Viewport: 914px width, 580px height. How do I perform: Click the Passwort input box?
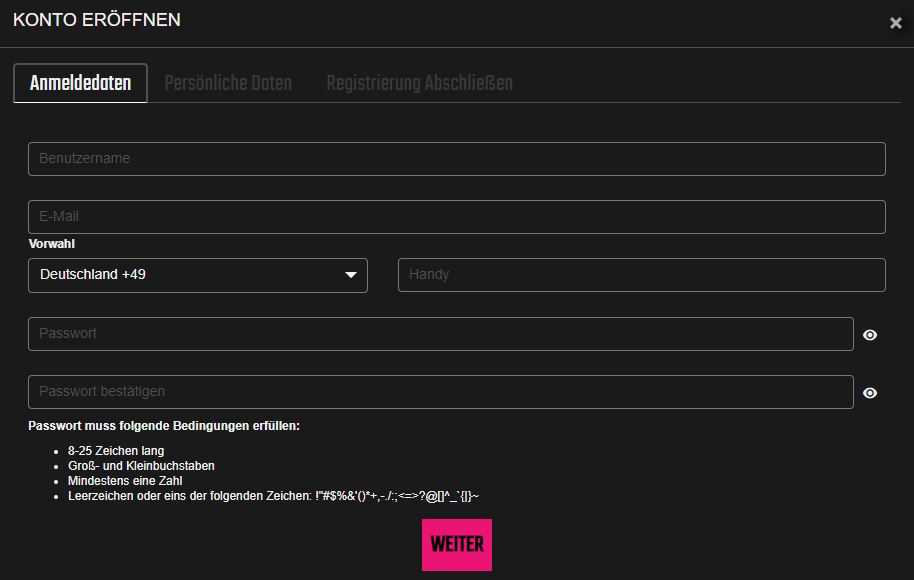click(x=440, y=334)
